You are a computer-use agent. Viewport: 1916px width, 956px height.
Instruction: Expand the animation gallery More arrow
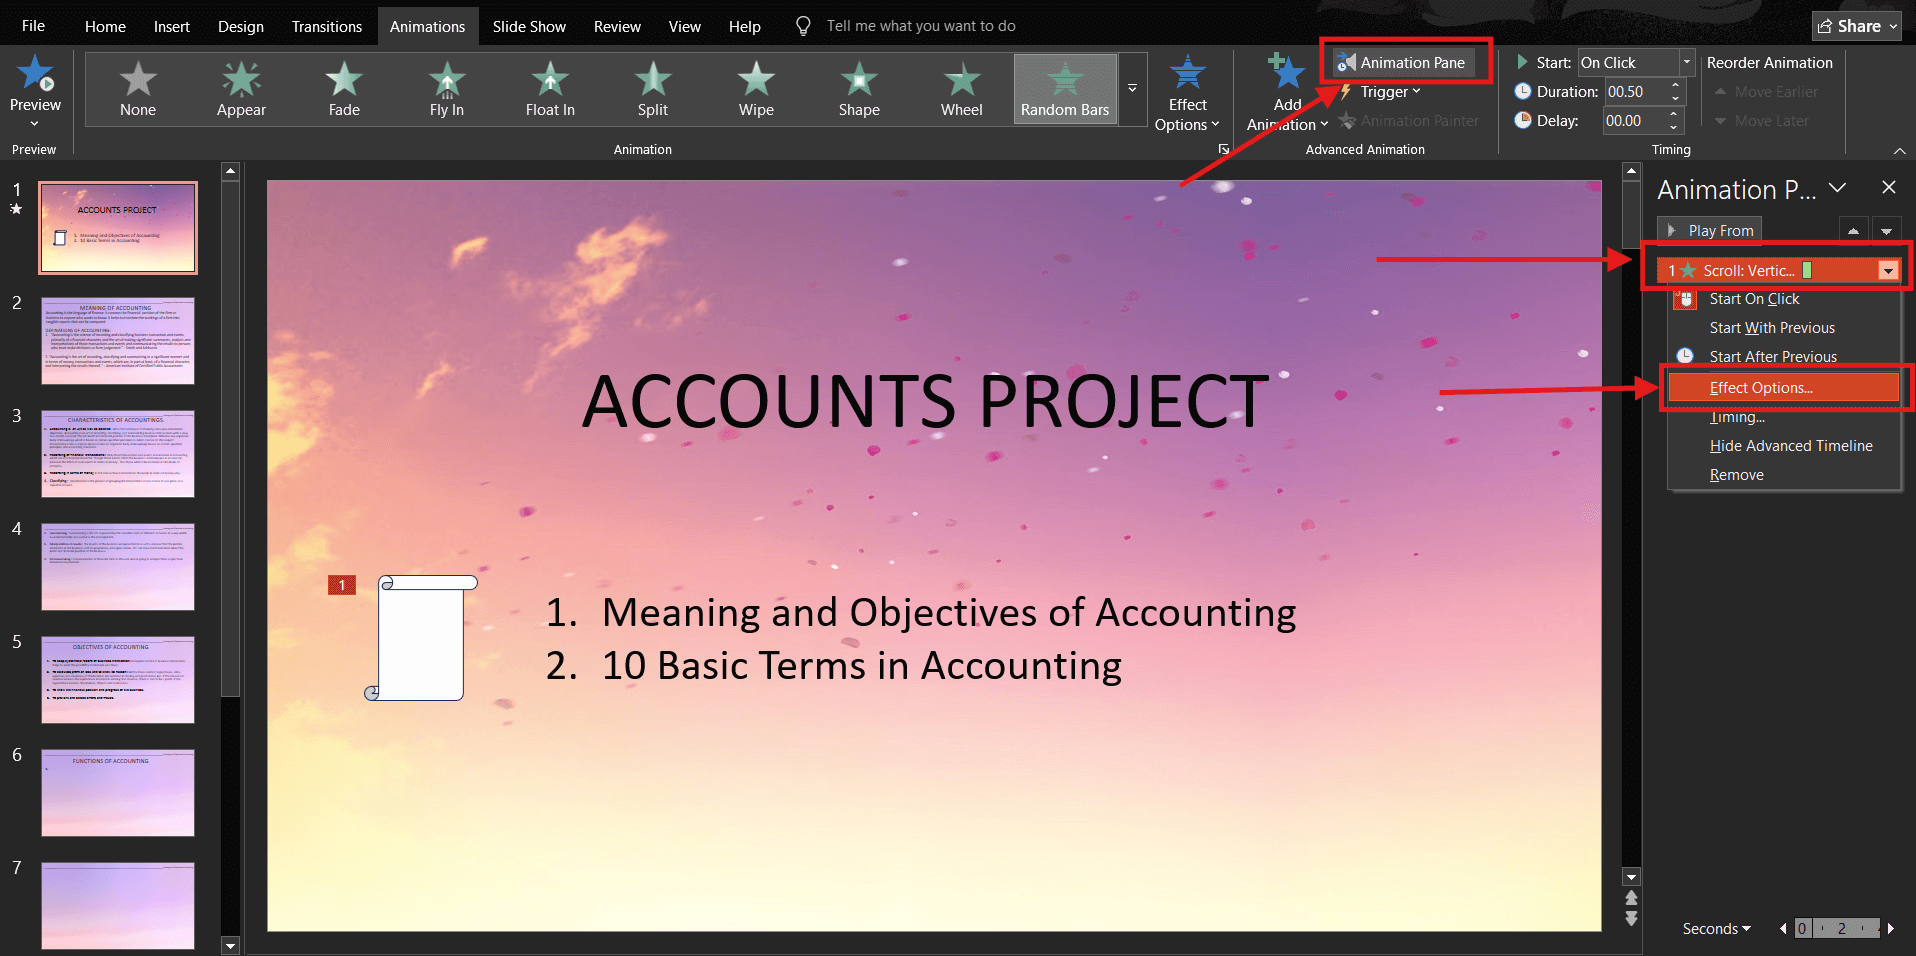click(1132, 89)
